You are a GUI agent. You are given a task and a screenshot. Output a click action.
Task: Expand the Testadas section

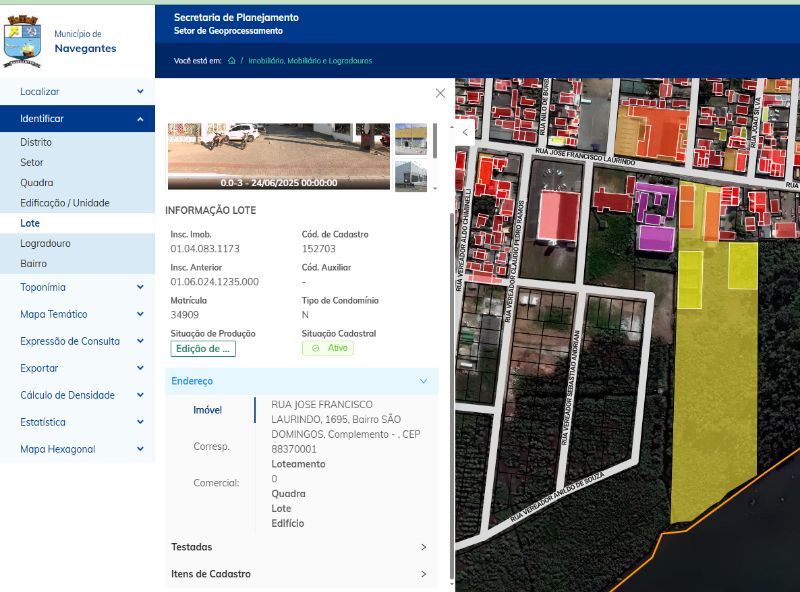tap(302, 547)
